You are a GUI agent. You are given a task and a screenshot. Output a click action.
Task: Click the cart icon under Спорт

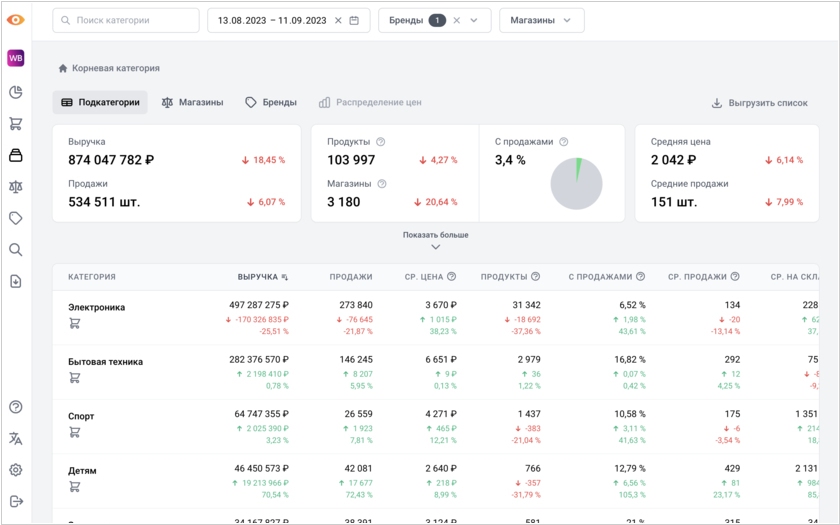(74, 432)
